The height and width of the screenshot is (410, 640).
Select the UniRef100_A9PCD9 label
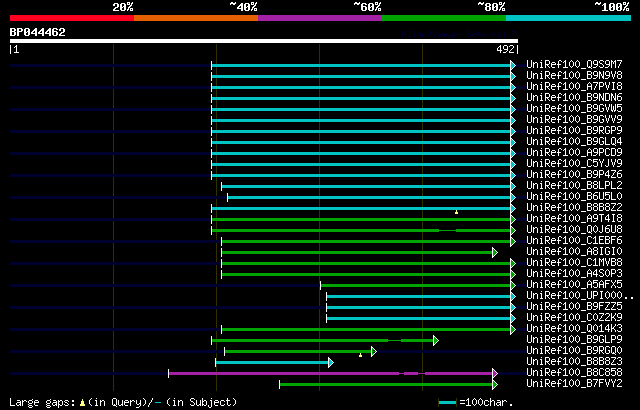[574, 153]
